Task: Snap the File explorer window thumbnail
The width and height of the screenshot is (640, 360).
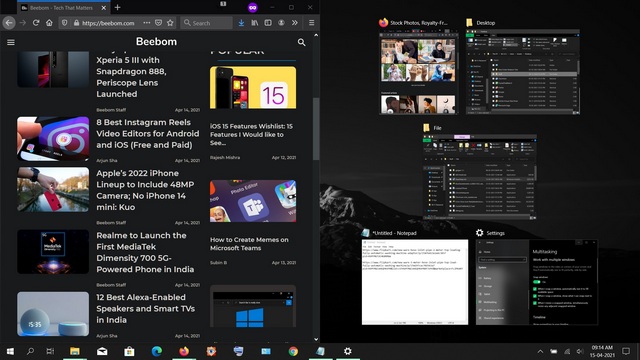Action: 480,177
